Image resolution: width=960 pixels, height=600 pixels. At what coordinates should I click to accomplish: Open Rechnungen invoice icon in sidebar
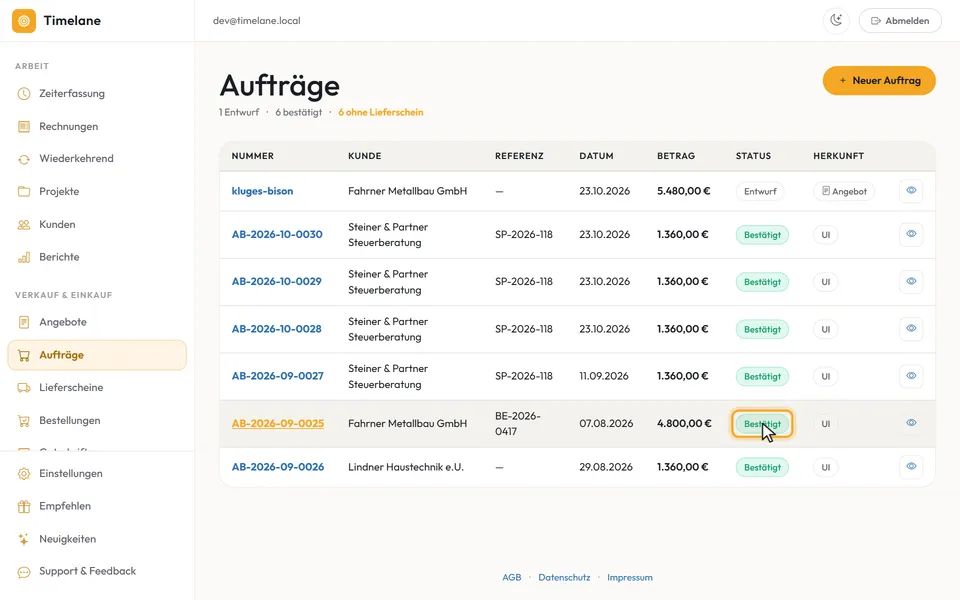(x=24, y=127)
